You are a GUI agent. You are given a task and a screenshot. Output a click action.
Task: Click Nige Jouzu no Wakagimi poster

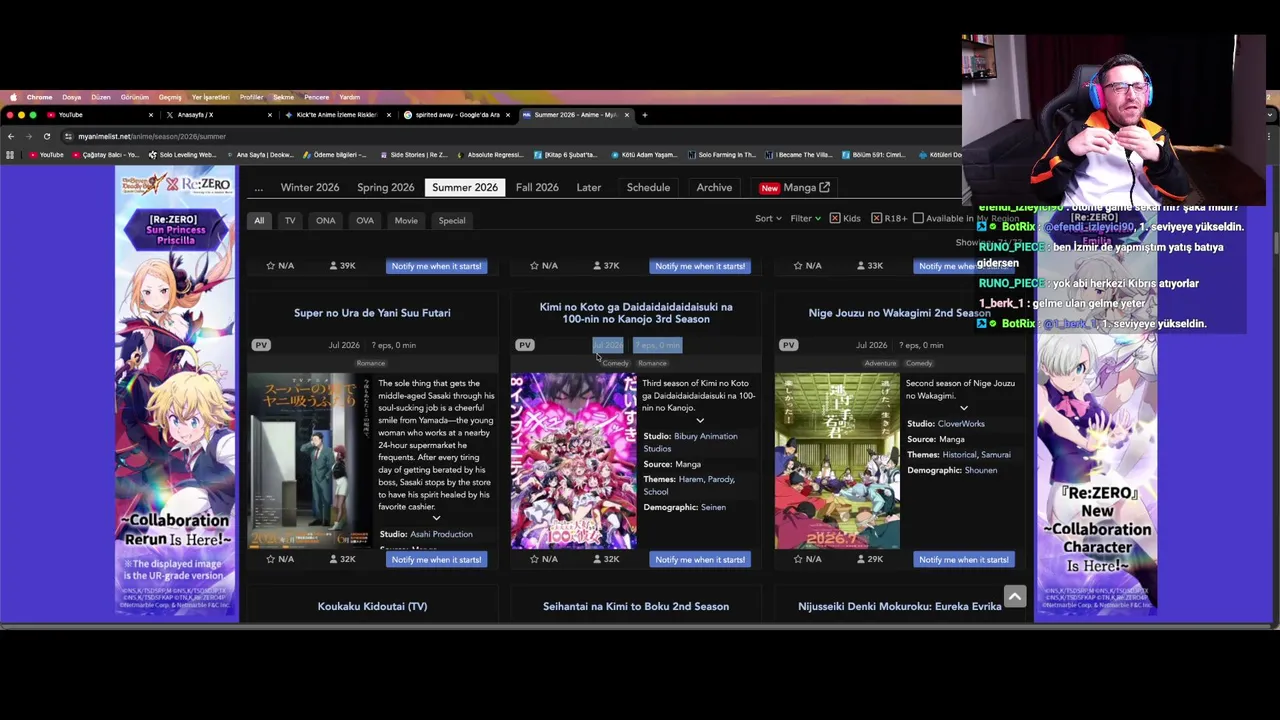pyautogui.click(x=837, y=461)
